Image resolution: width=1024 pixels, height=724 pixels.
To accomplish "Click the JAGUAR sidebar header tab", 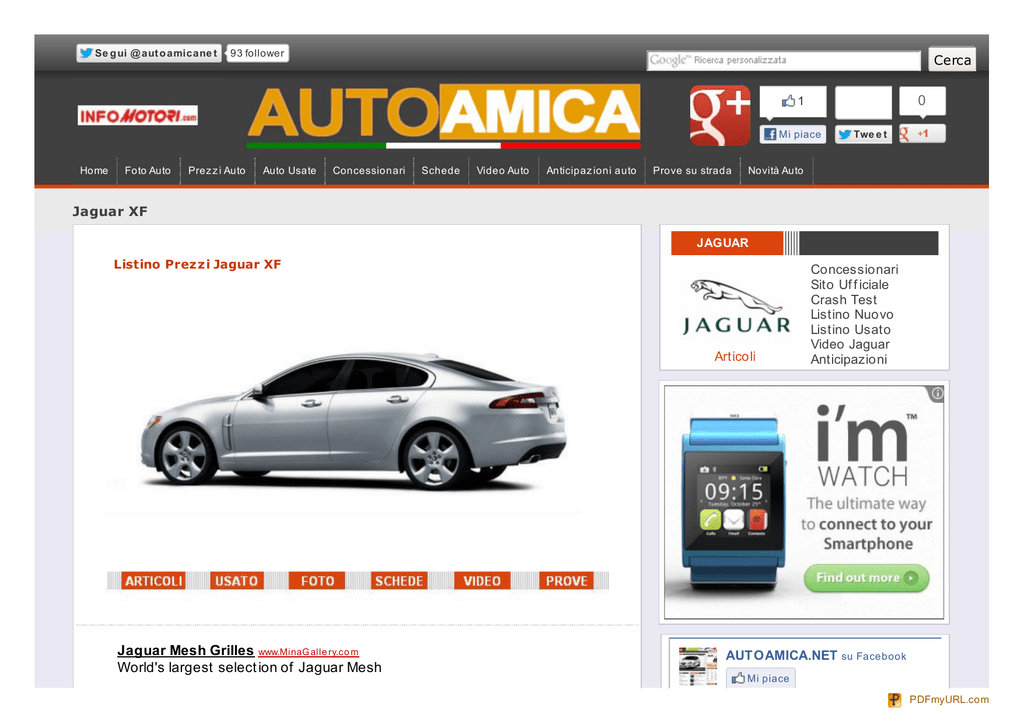I will [x=726, y=243].
